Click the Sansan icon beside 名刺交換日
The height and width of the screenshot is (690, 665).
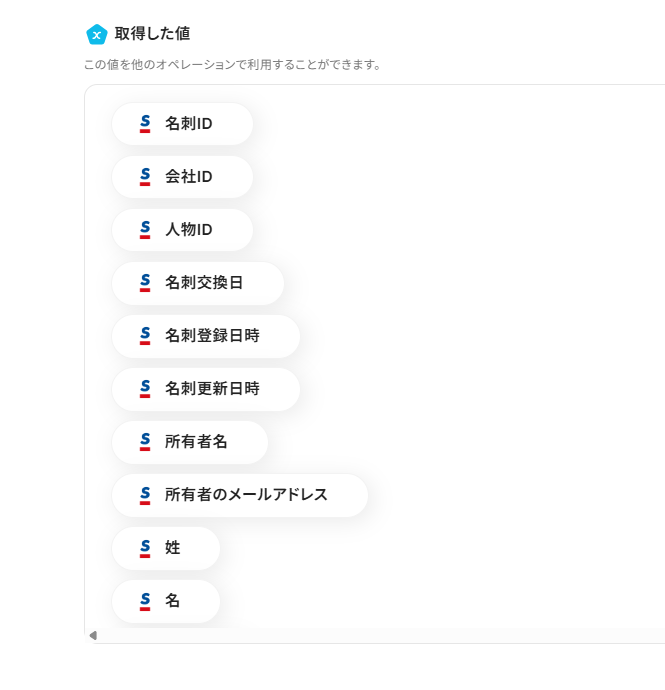(x=145, y=283)
